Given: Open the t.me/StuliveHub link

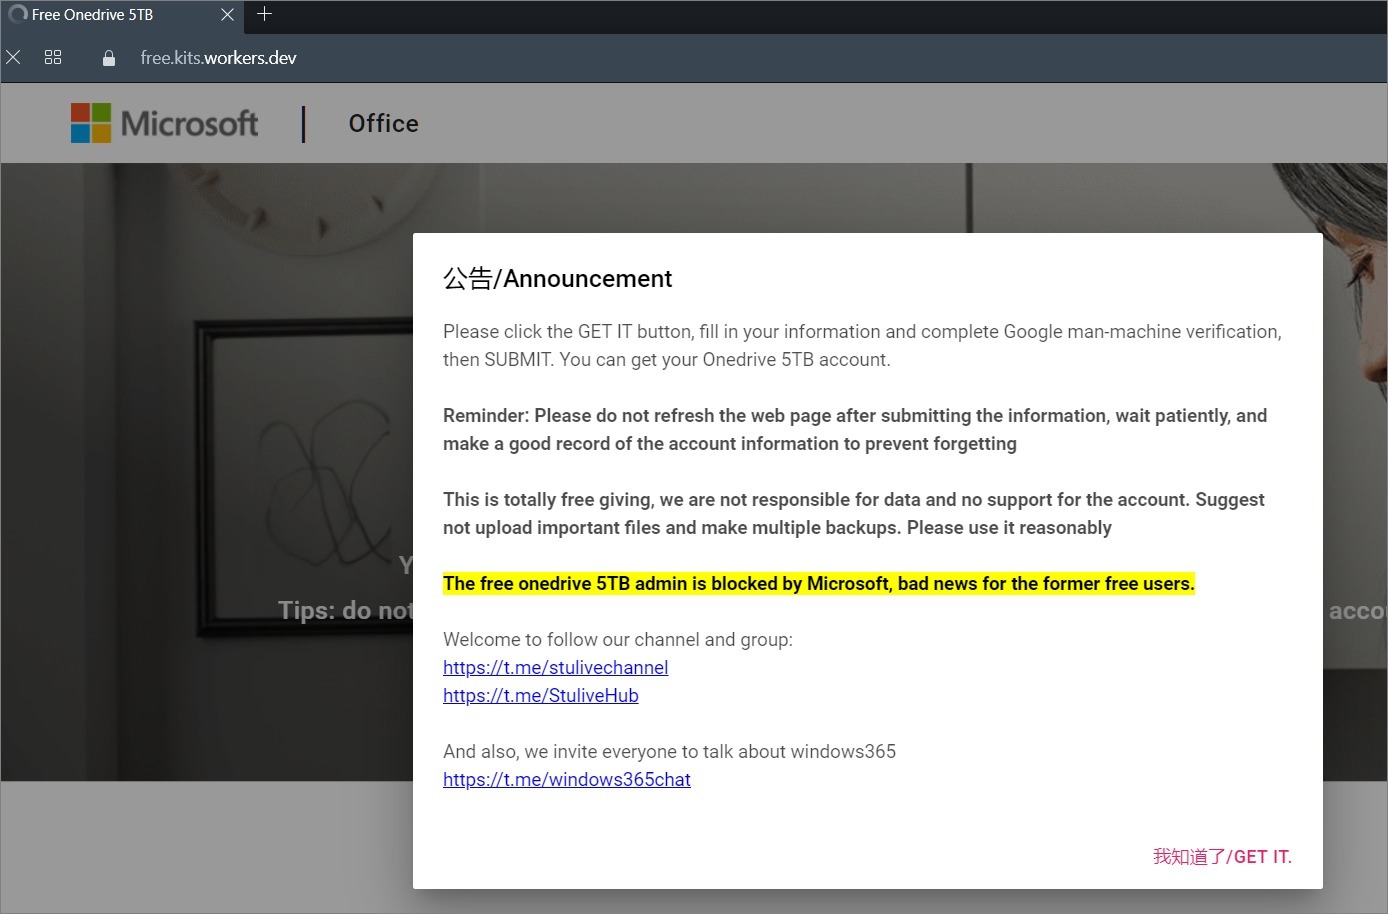Looking at the screenshot, I should click(x=540, y=695).
